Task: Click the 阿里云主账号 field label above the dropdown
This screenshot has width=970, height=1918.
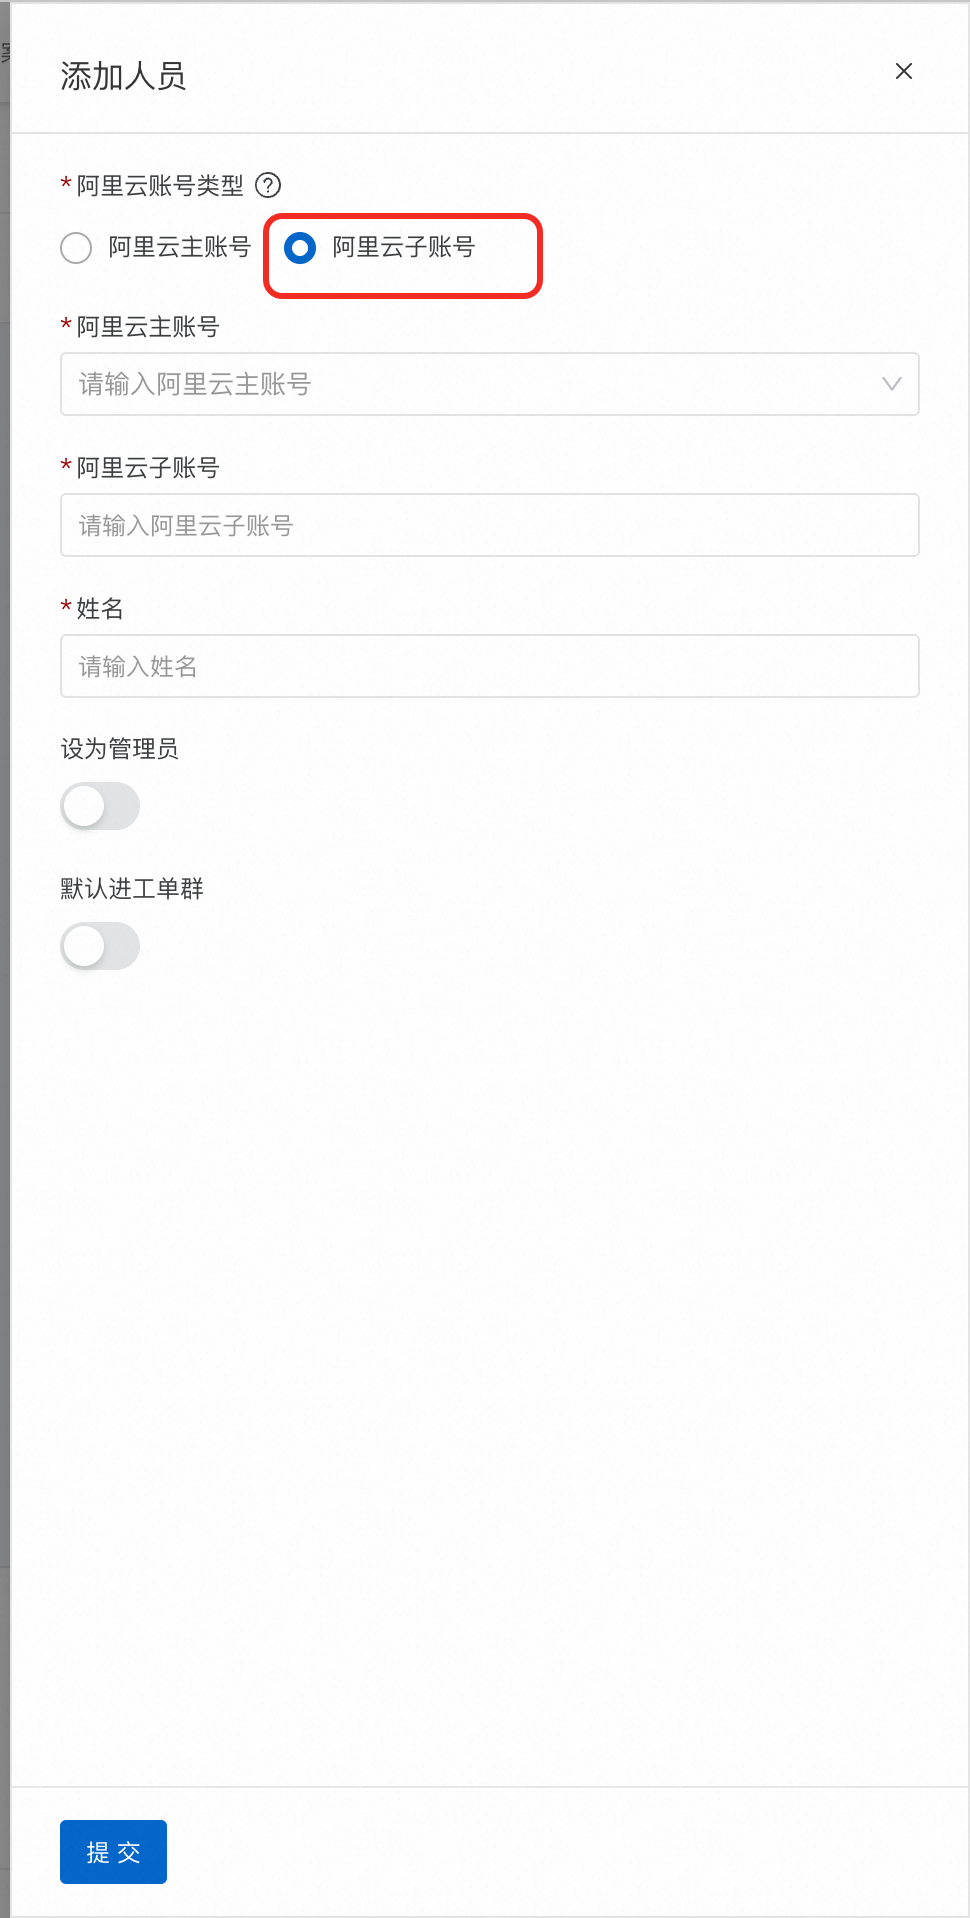Action: coord(148,327)
